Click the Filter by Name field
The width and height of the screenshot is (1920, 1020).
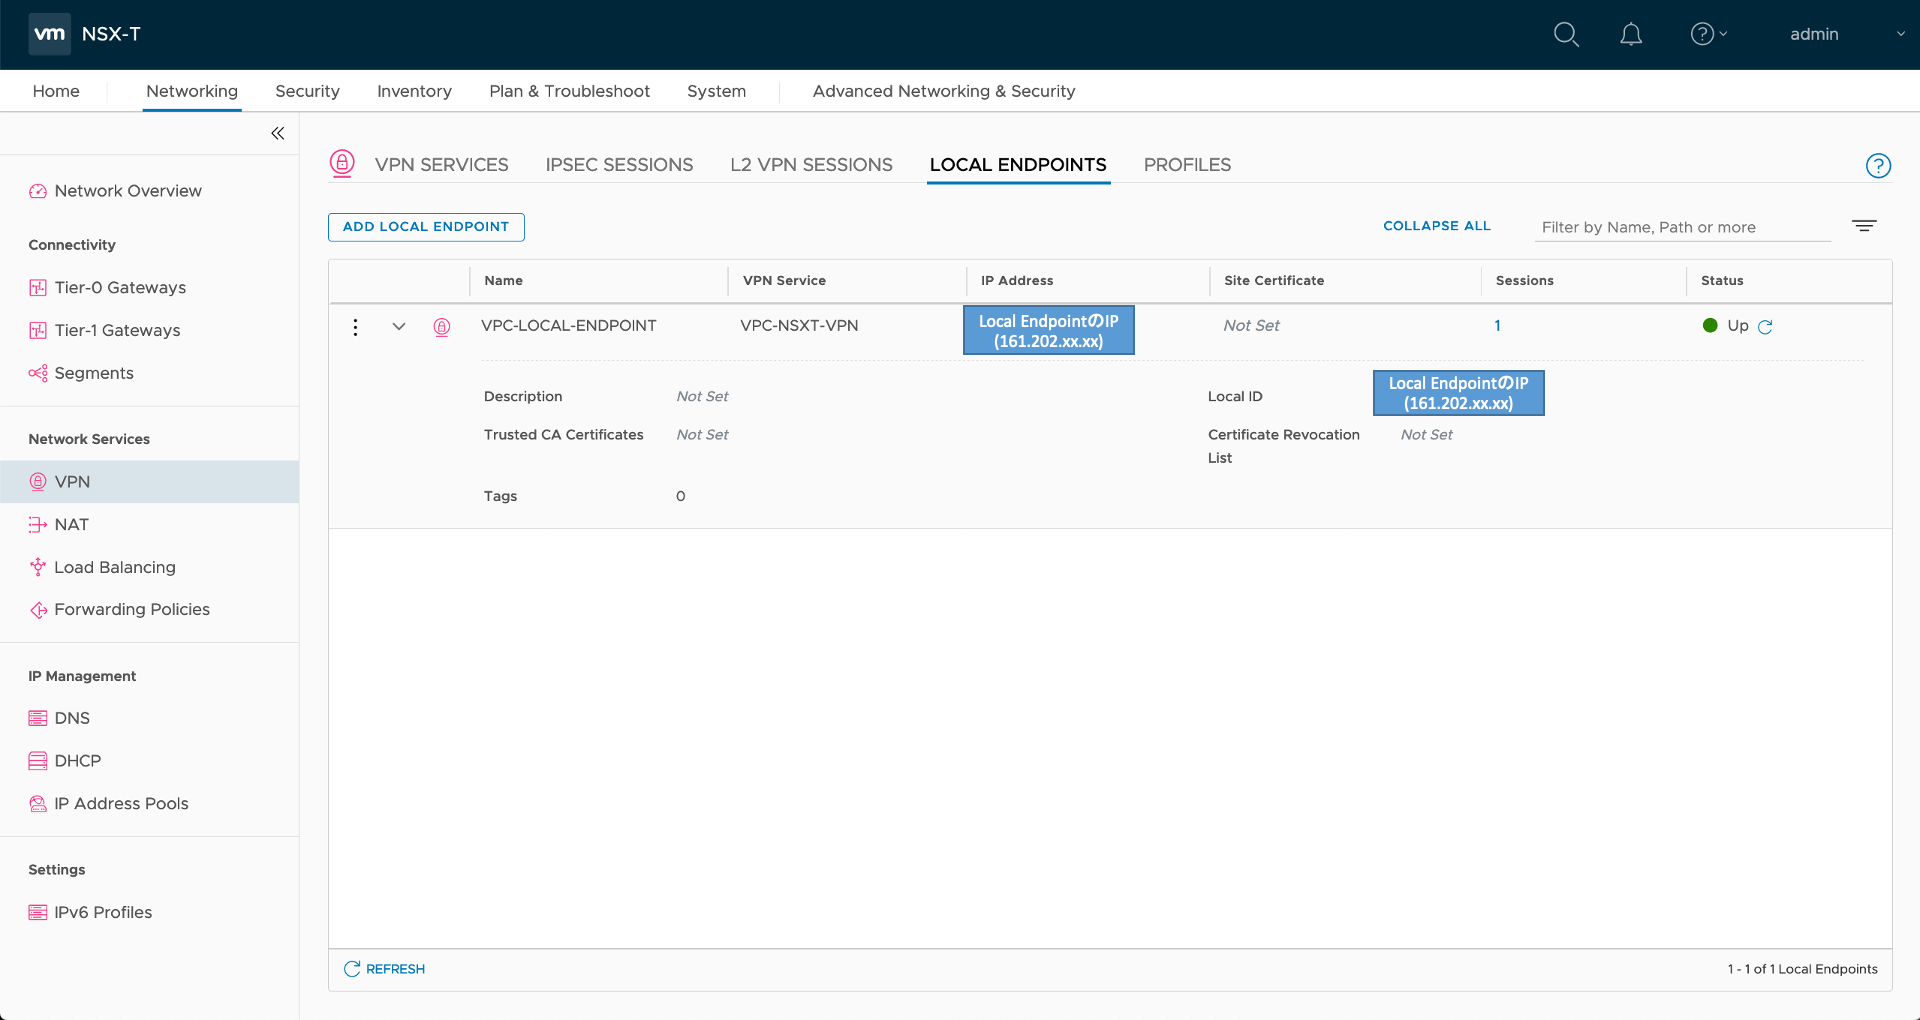pyautogui.click(x=1683, y=227)
